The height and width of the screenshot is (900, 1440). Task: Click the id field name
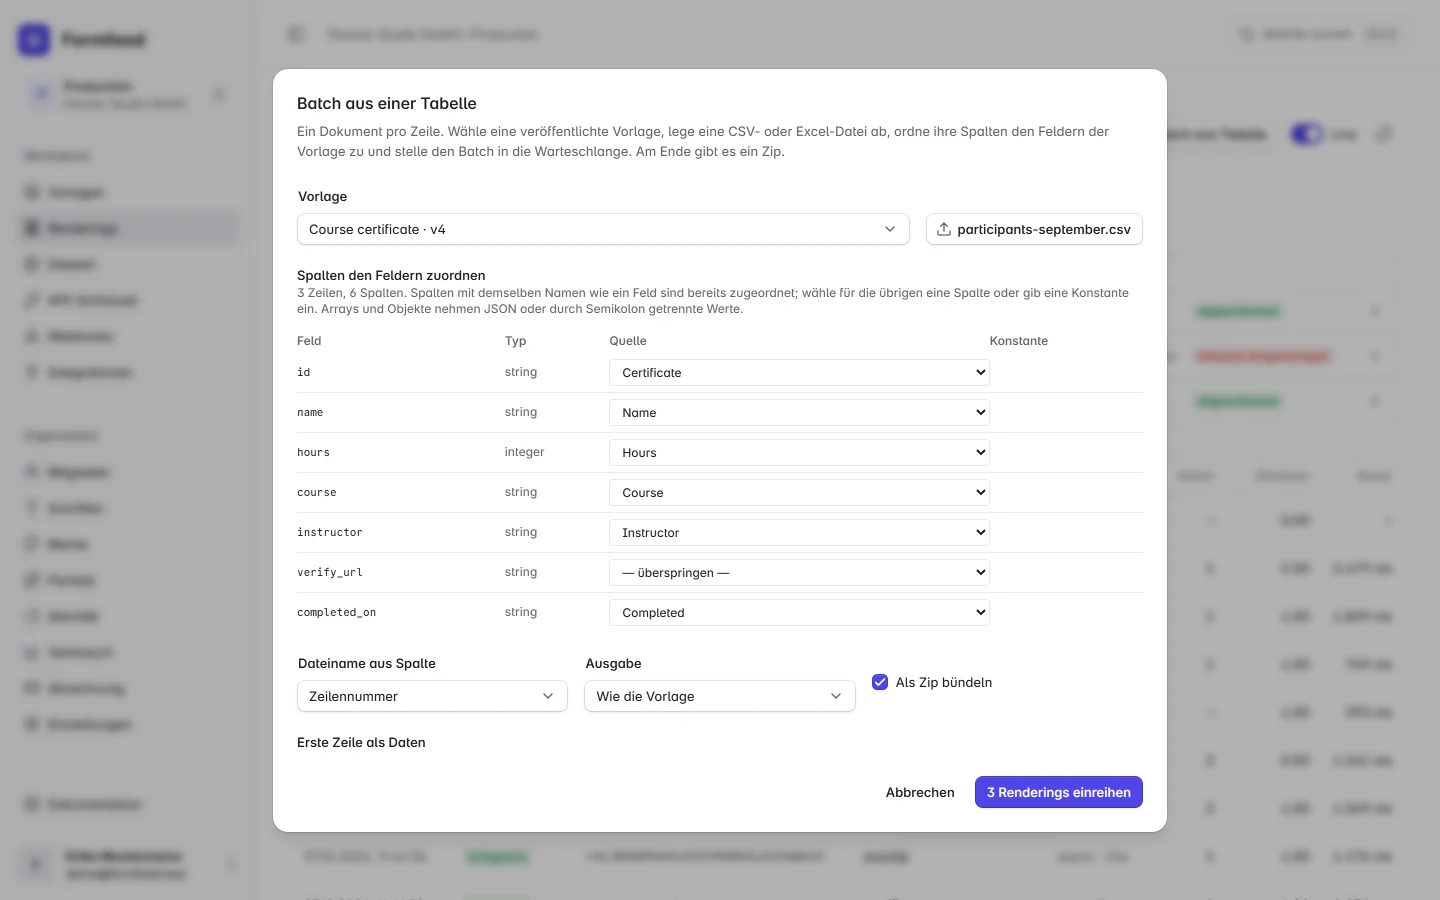coord(304,372)
